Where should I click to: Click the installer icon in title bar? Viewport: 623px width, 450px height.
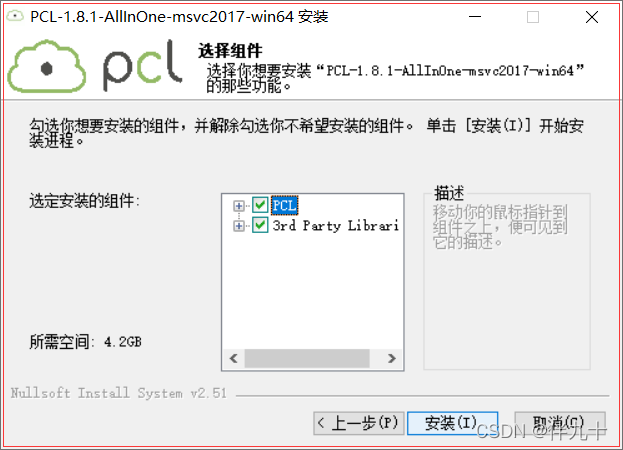[15, 16]
